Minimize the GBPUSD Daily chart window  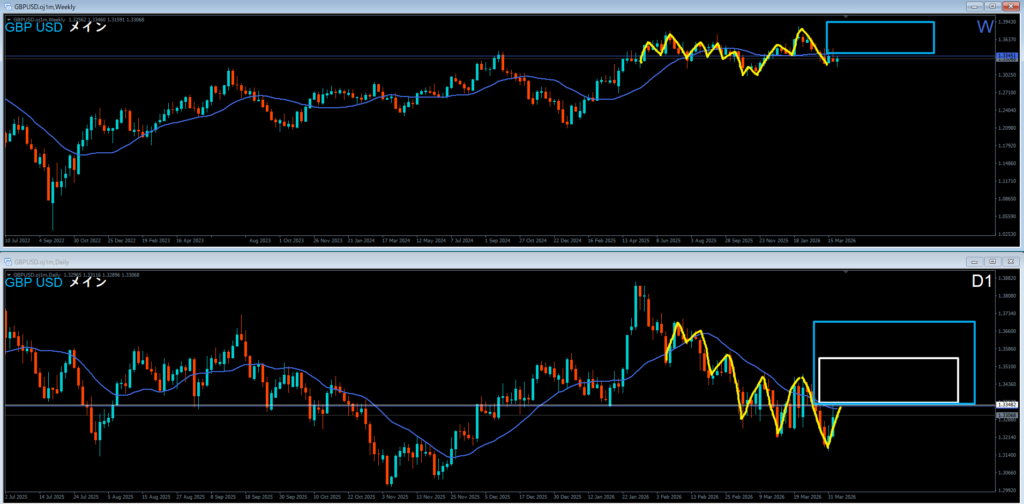tap(975, 261)
